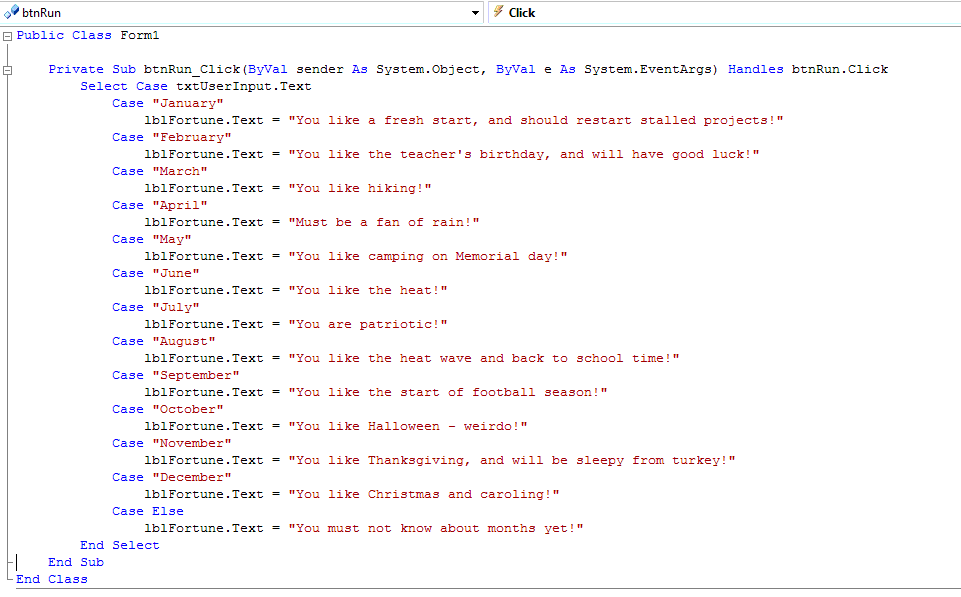Collapse the btnRun_Click Sub outline

7,70
